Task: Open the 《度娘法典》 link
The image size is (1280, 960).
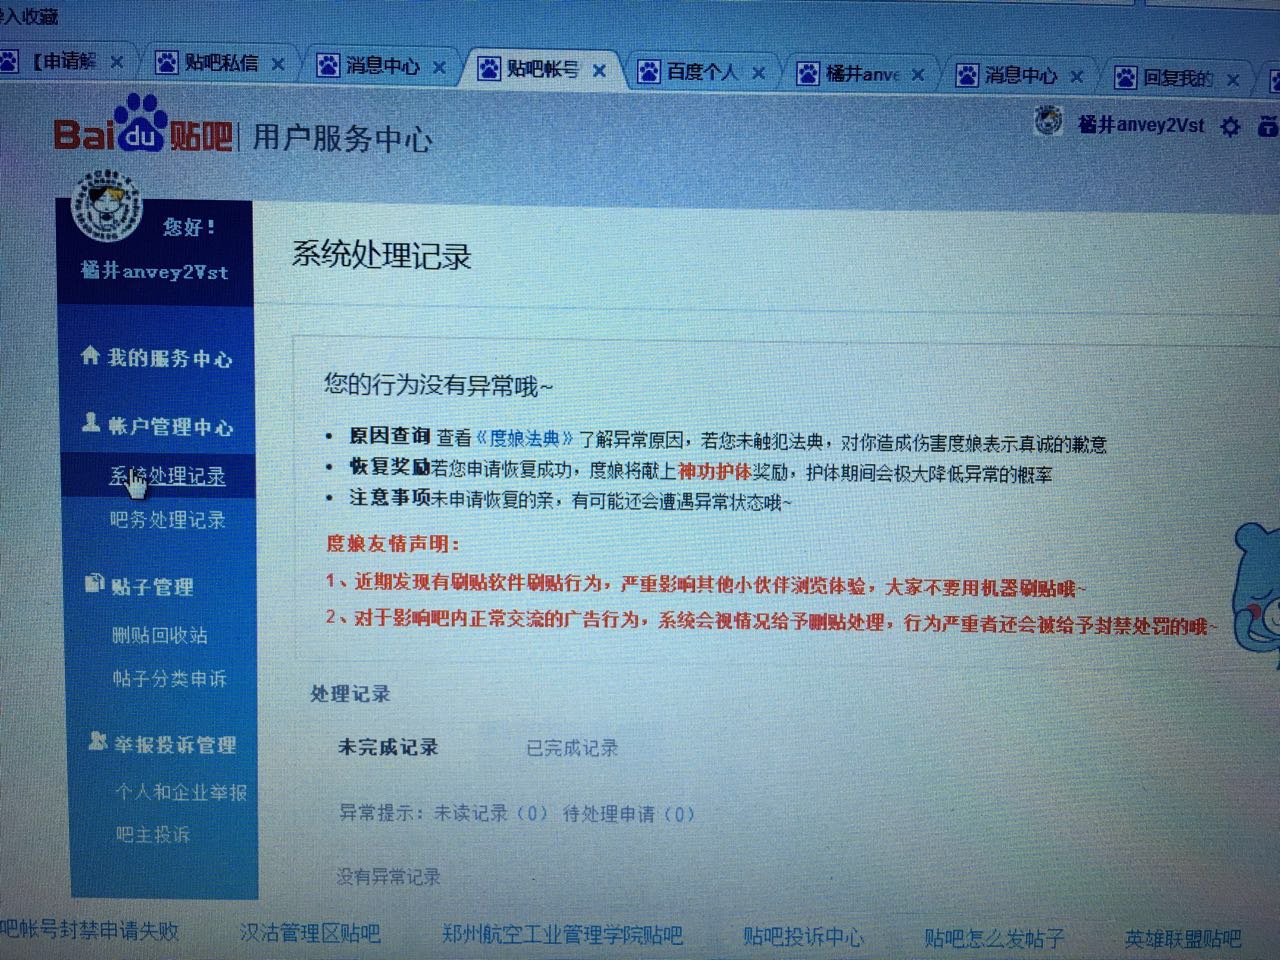Action: coord(525,438)
